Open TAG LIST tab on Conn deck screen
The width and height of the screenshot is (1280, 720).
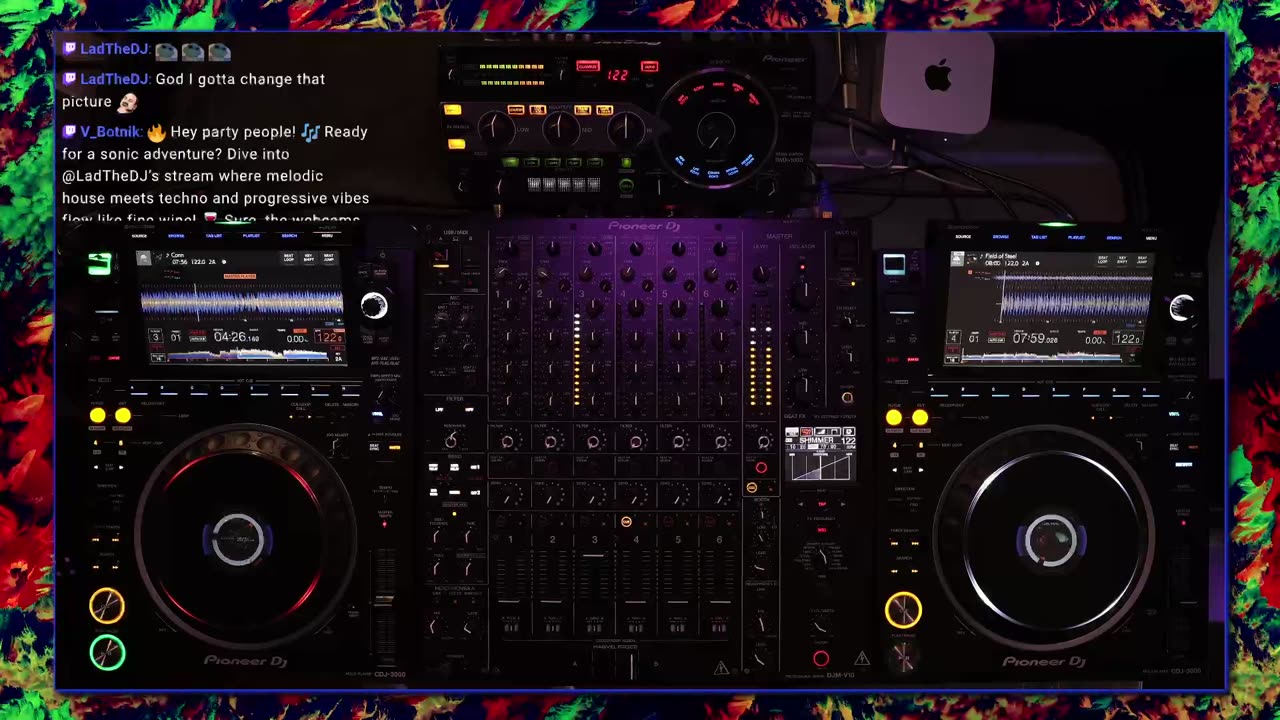click(x=214, y=236)
